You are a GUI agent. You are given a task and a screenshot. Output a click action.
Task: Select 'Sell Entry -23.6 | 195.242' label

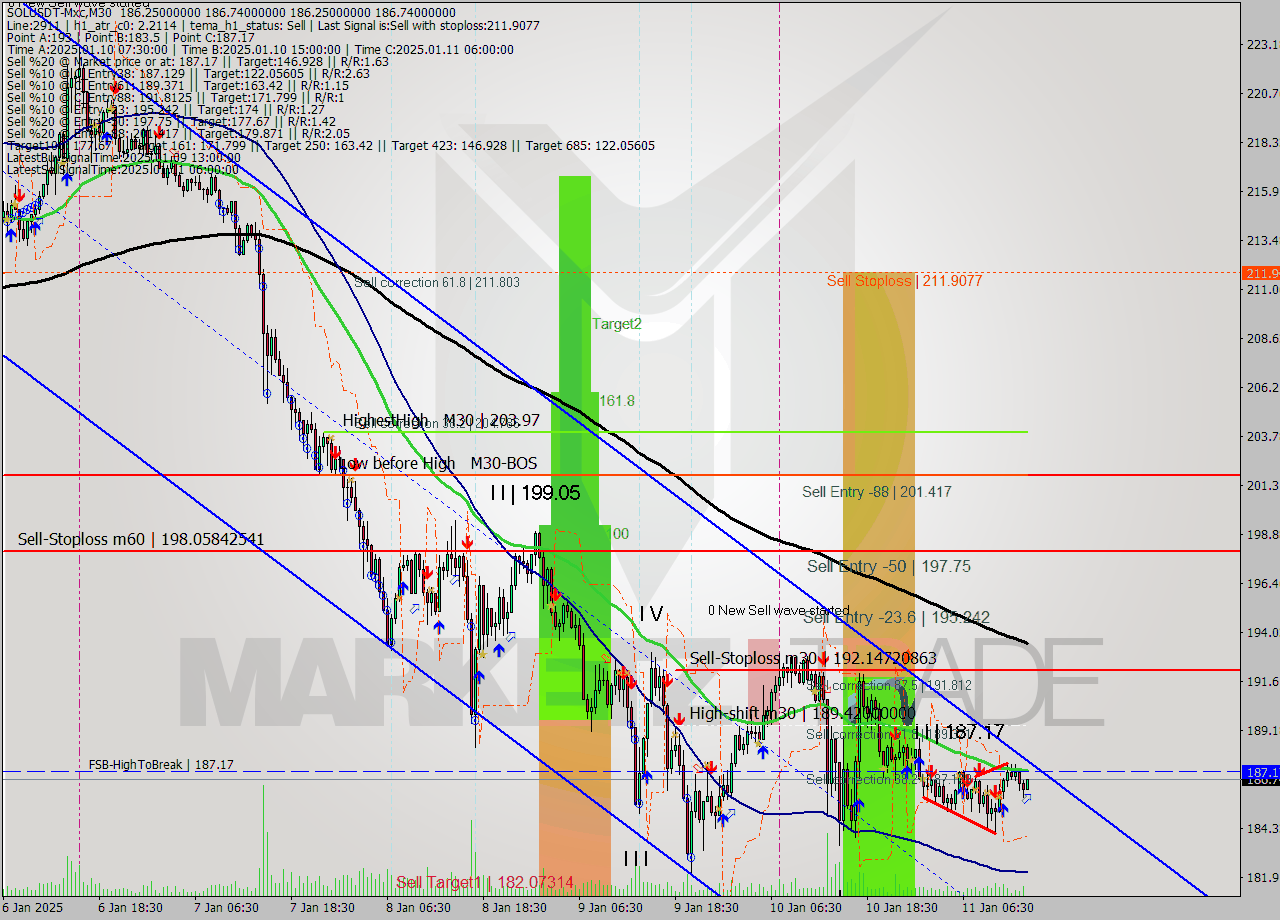(896, 617)
